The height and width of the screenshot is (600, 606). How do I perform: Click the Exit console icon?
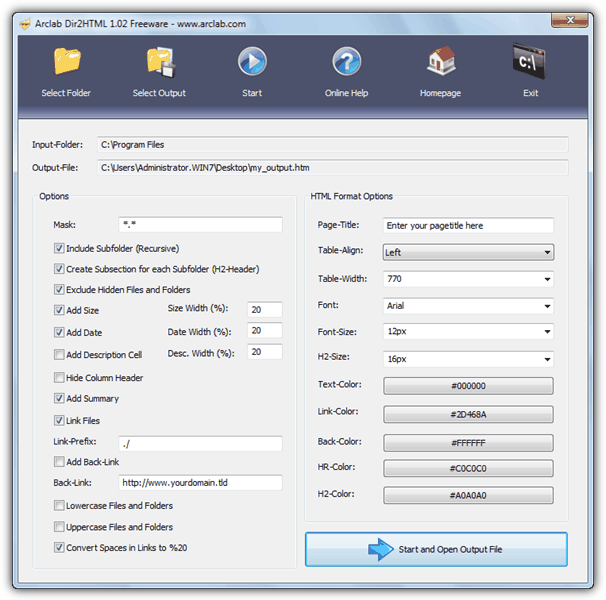[530, 63]
